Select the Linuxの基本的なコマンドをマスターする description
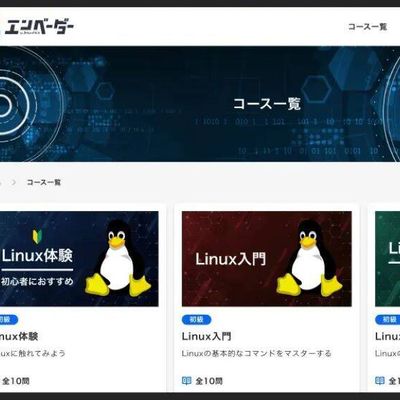 click(257, 353)
